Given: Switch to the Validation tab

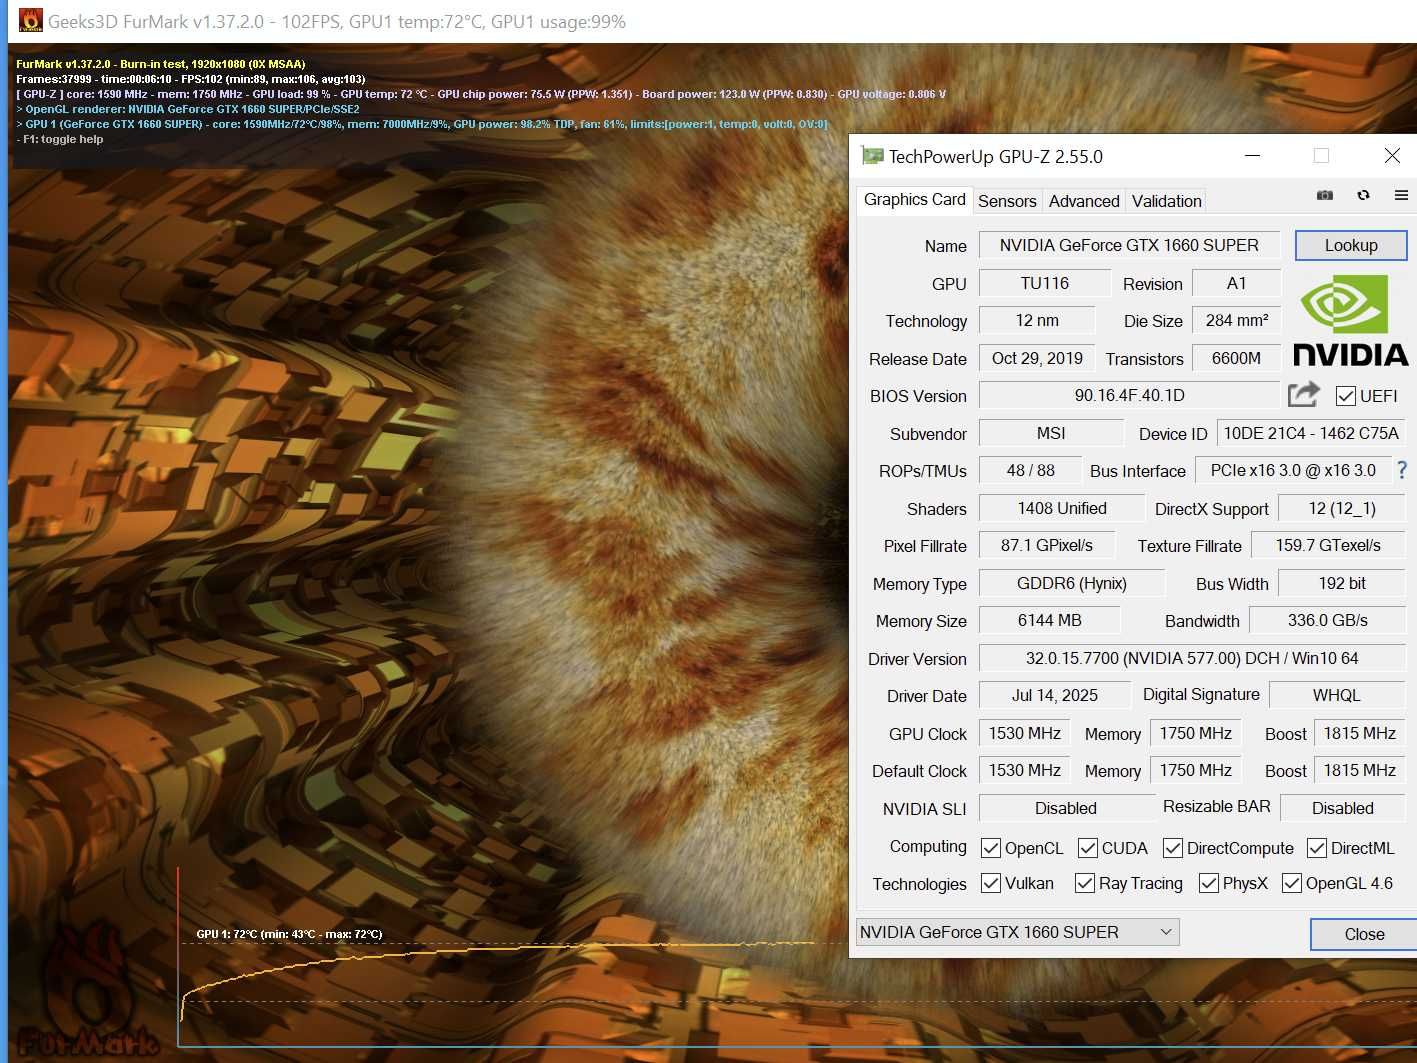Looking at the screenshot, I should [1166, 201].
